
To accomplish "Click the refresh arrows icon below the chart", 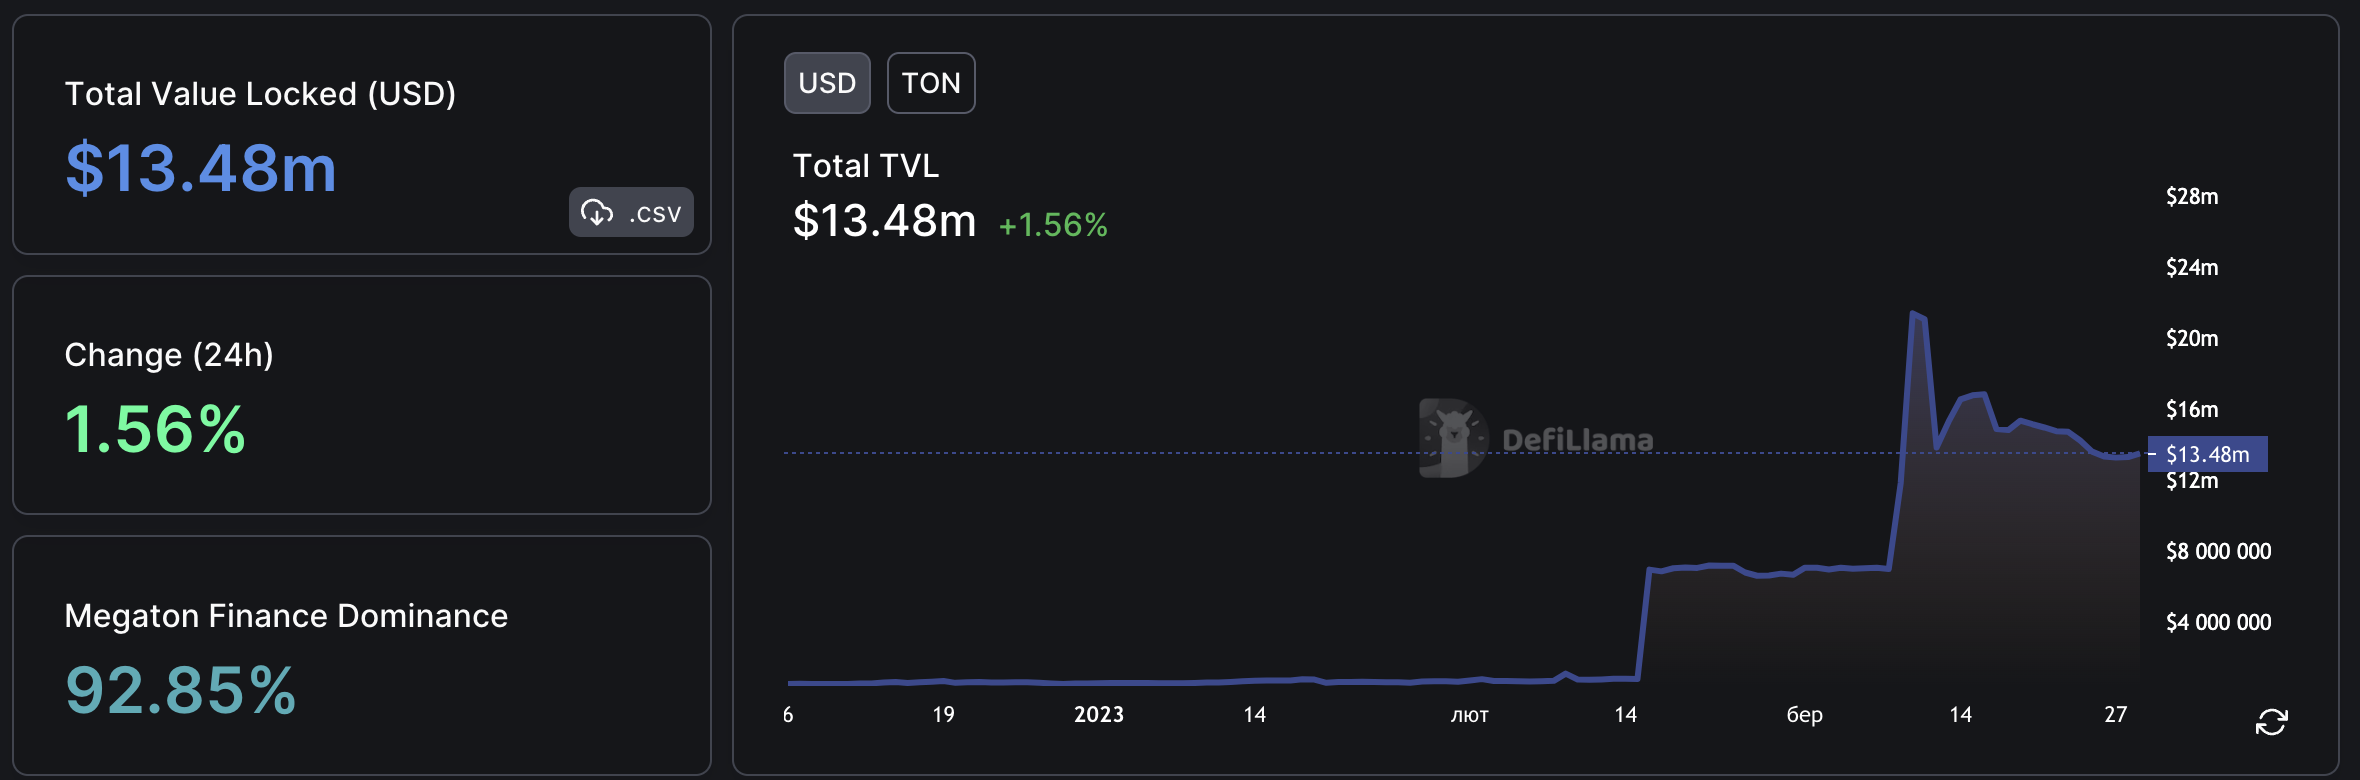I will [2271, 721].
